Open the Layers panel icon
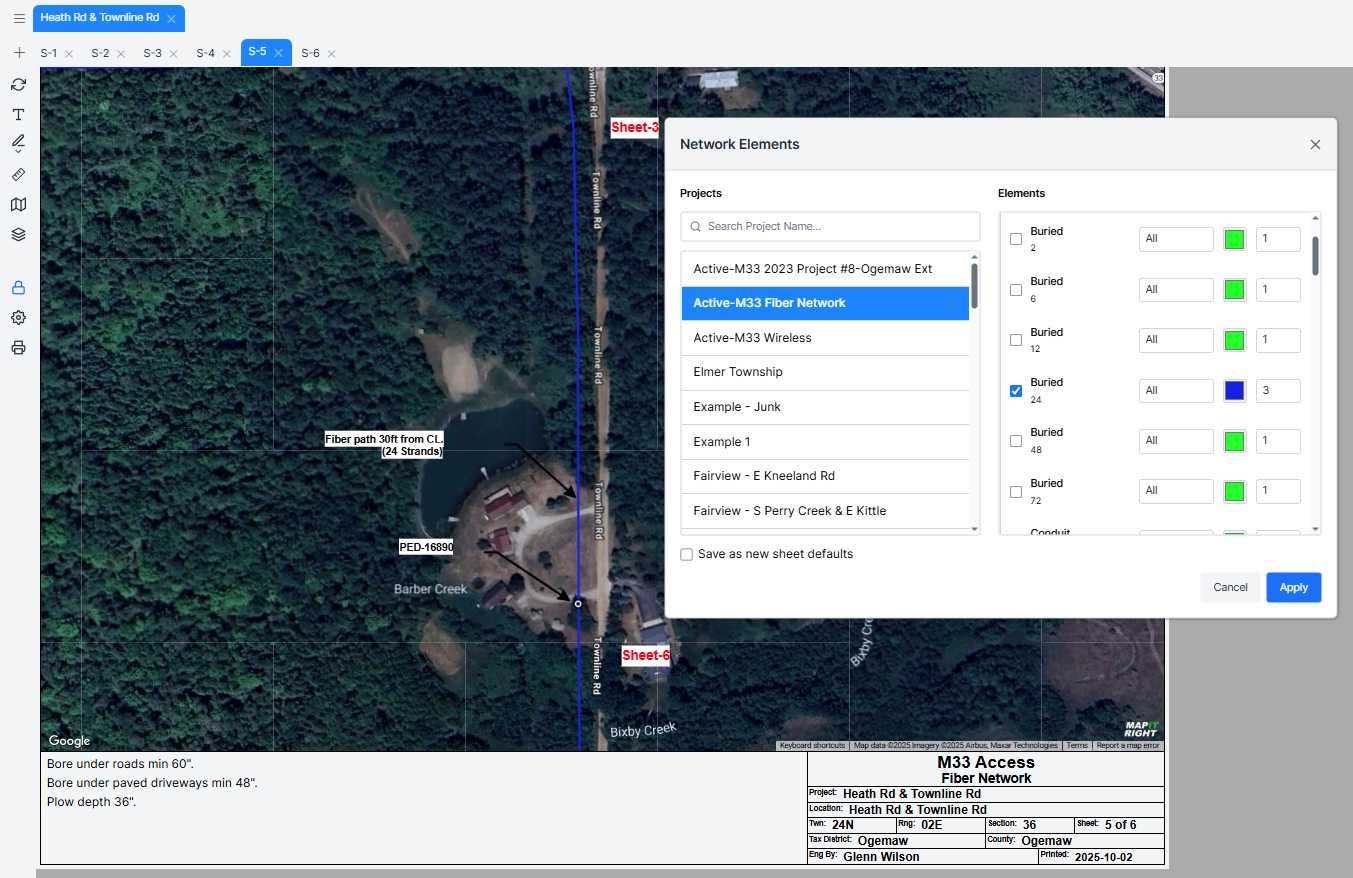This screenshot has width=1353, height=878. 18,234
